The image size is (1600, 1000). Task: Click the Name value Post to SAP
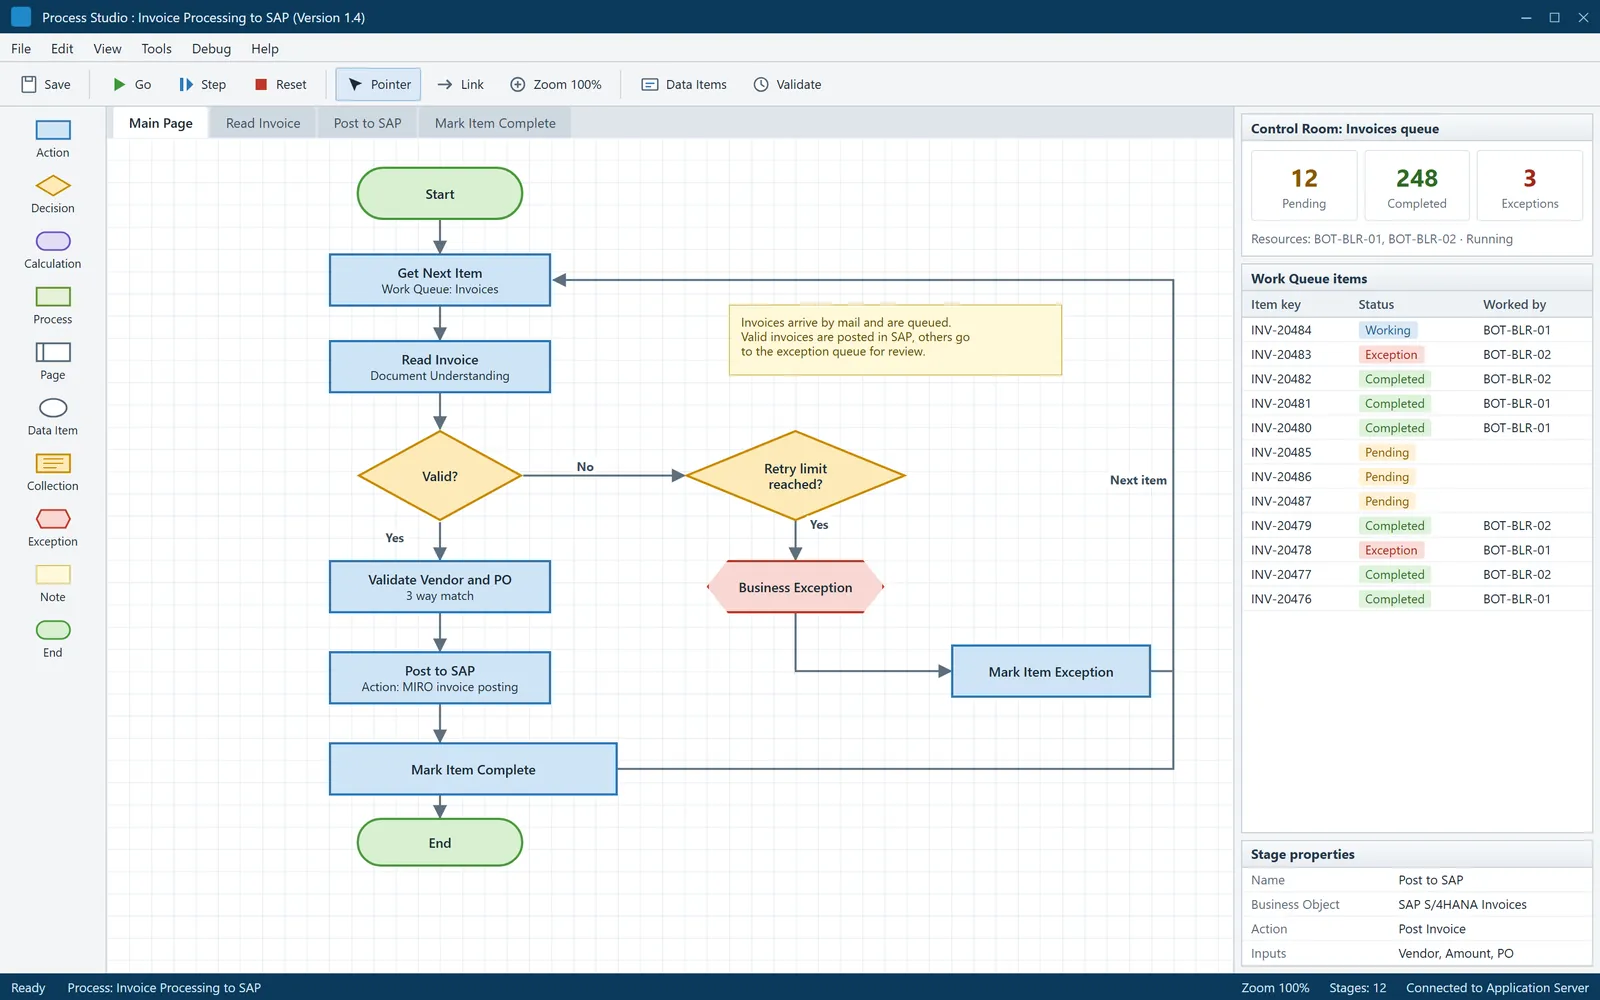(1430, 880)
